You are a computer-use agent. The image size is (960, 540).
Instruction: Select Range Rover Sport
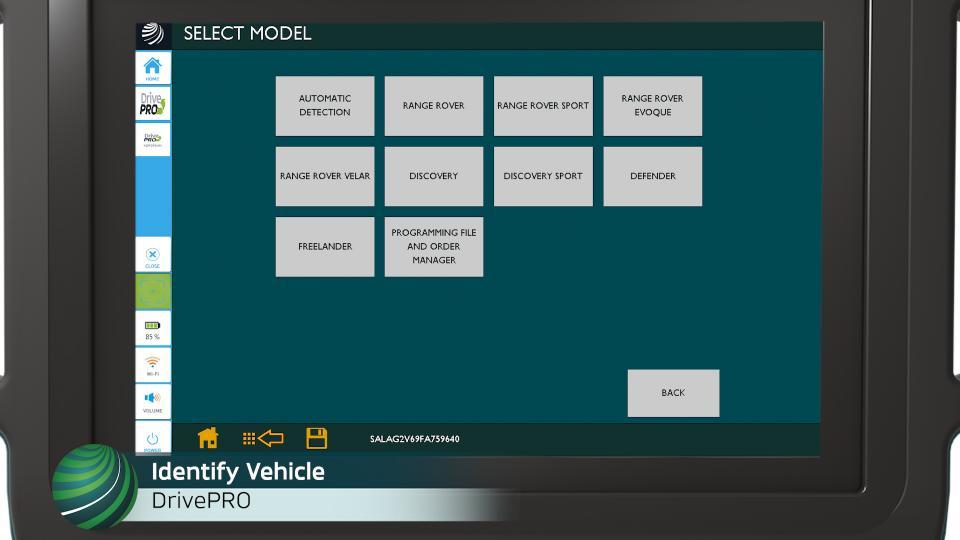coord(543,106)
